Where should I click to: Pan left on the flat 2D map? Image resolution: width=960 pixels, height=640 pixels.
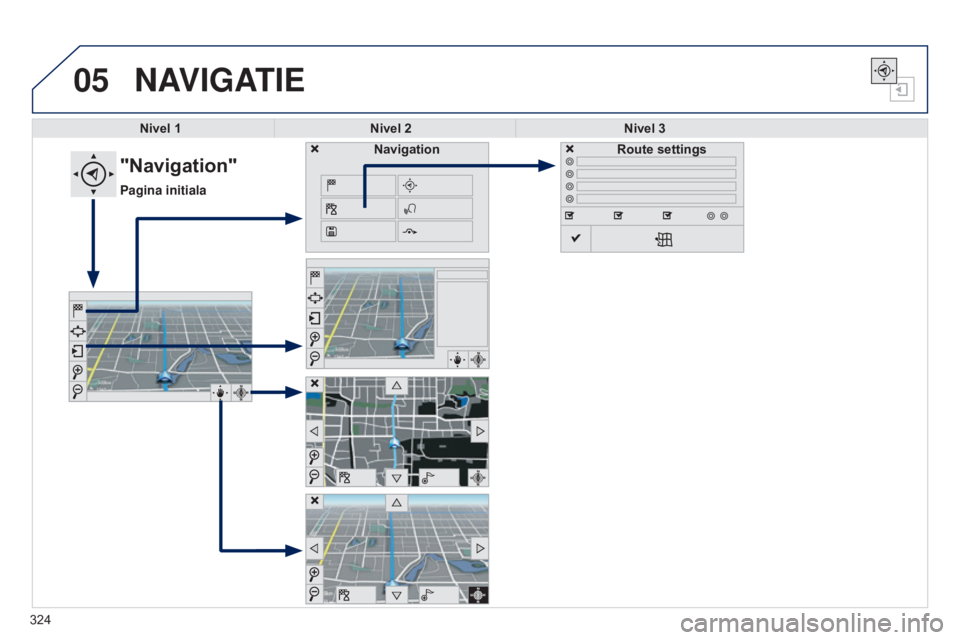pyautogui.click(x=314, y=431)
